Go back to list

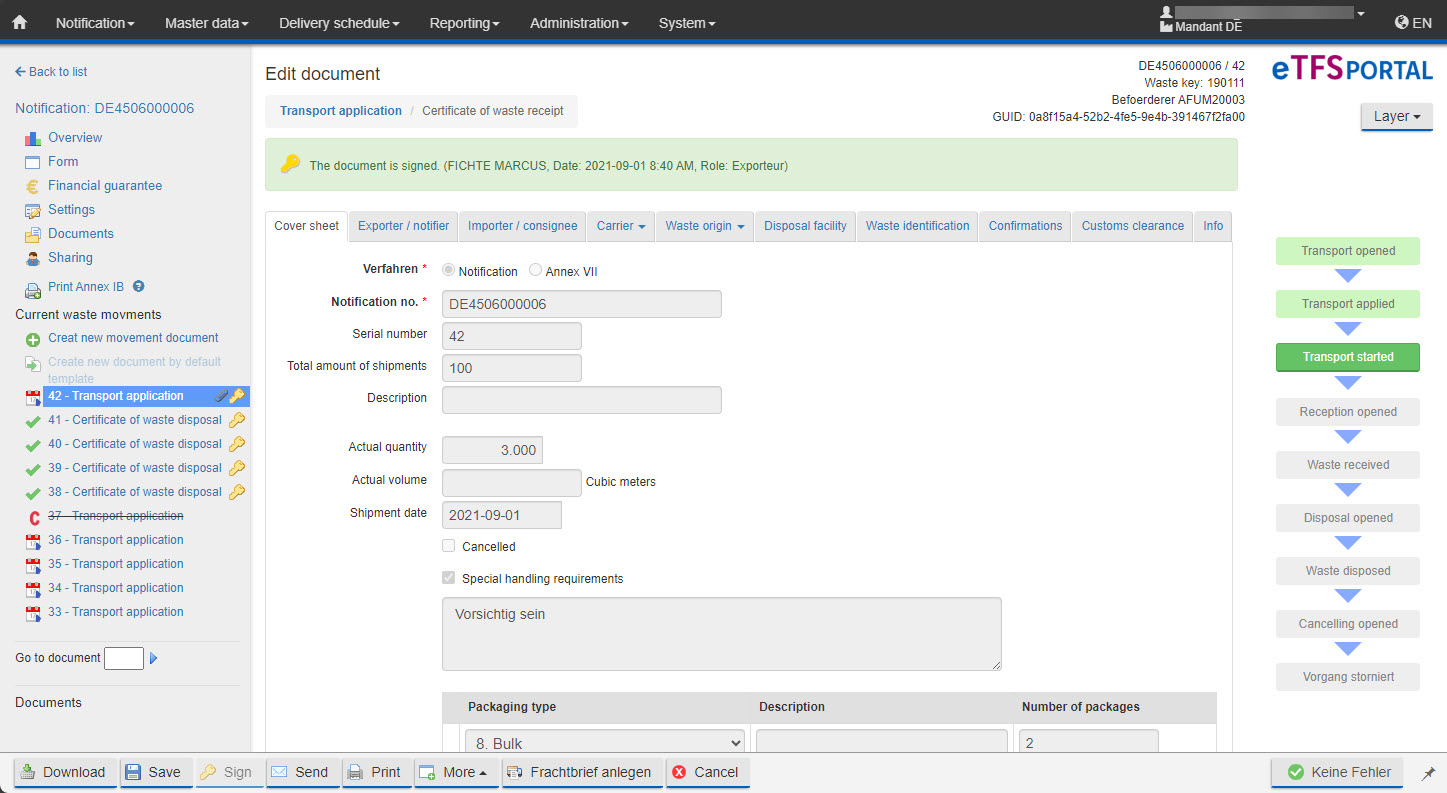coord(51,72)
